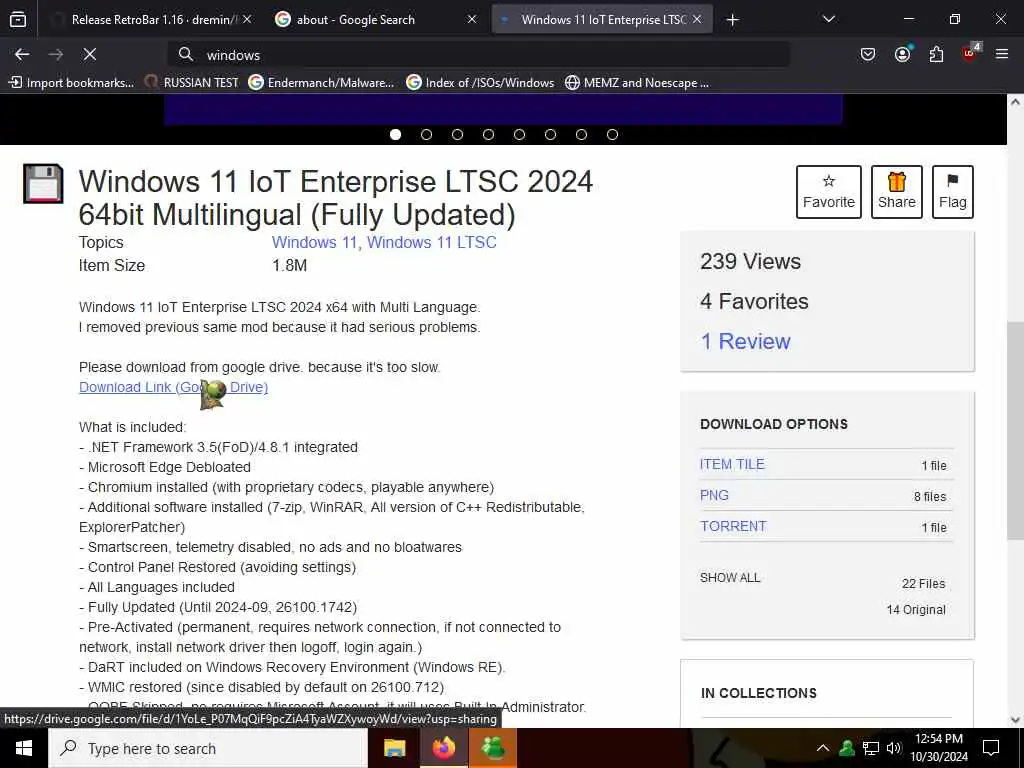Click 14 Original files text
Screen dimensions: 1024x768
[916, 609]
